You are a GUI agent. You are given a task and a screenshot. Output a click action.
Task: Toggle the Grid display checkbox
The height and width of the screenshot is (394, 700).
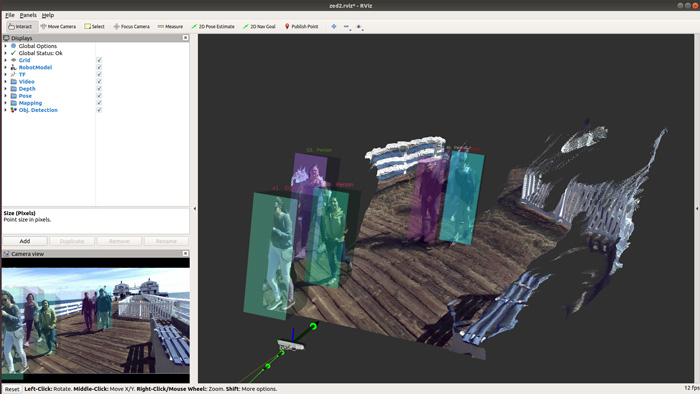[99, 60]
